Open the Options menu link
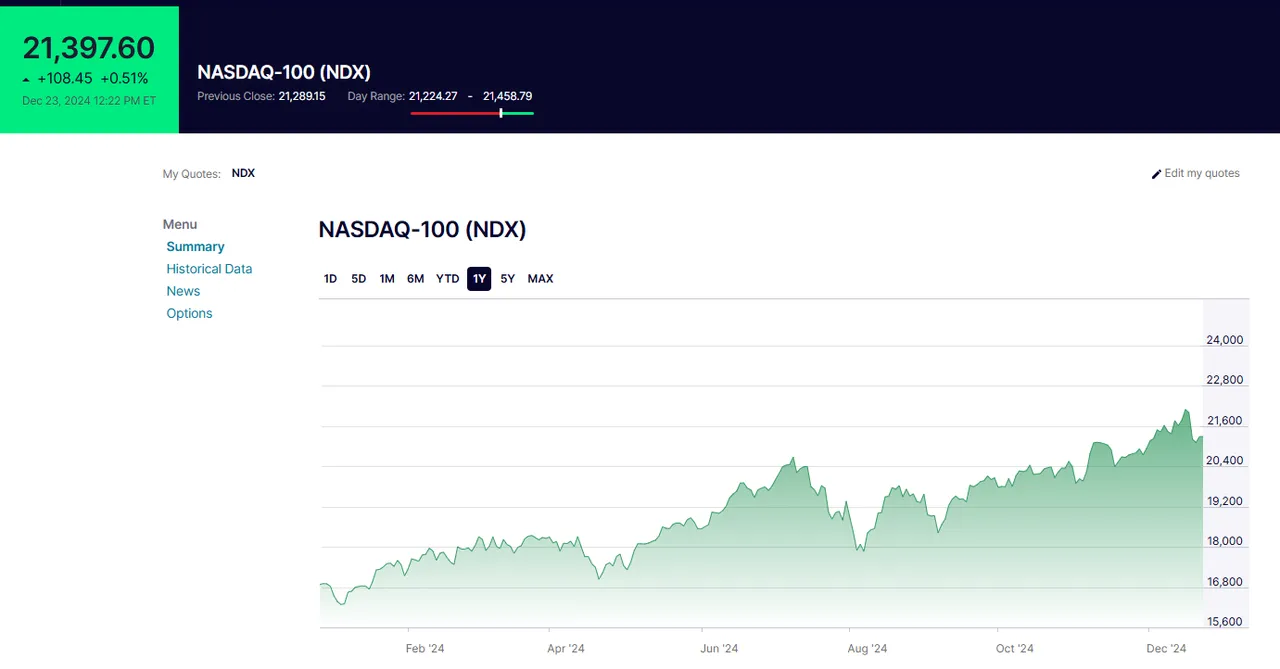This screenshot has height=669, width=1280. (x=189, y=313)
